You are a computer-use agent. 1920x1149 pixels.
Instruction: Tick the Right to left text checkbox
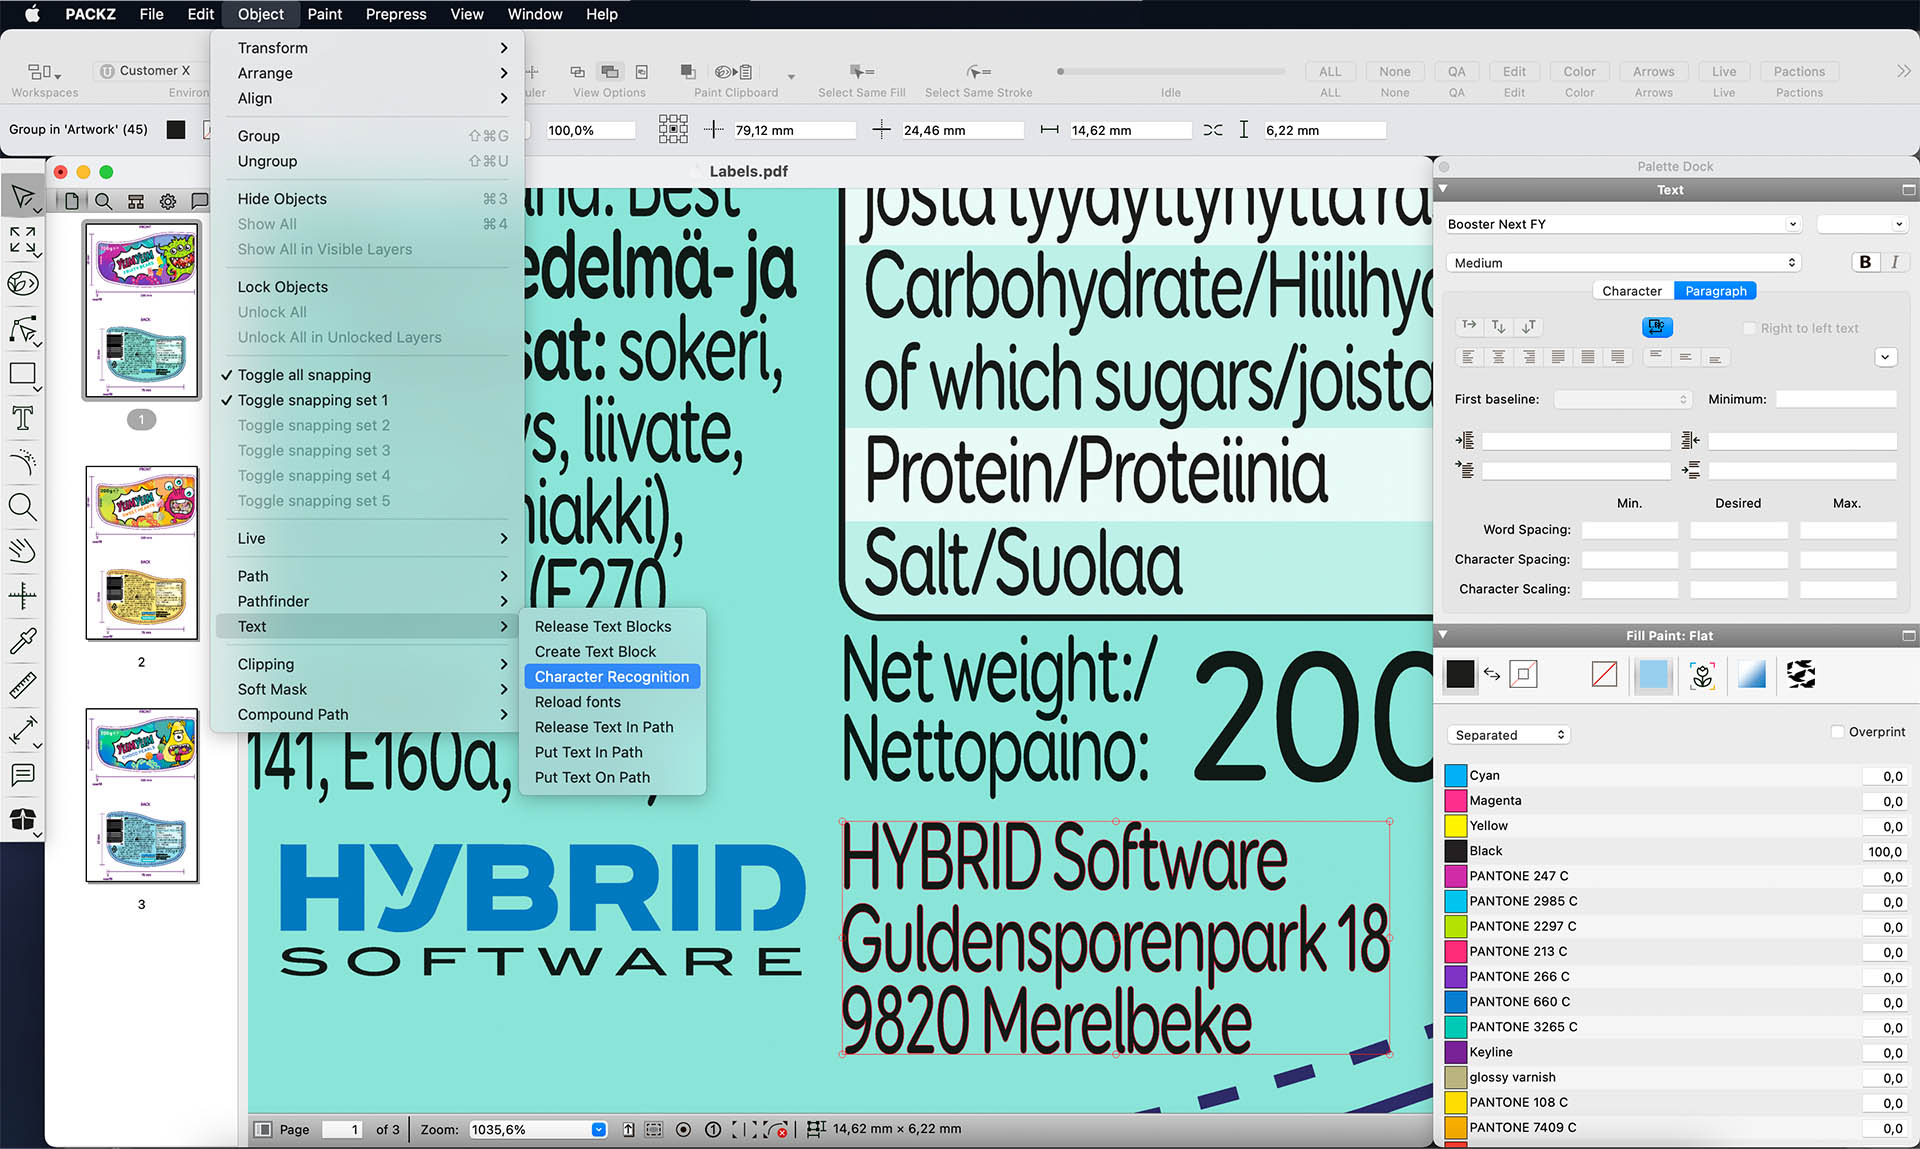tap(1749, 328)
